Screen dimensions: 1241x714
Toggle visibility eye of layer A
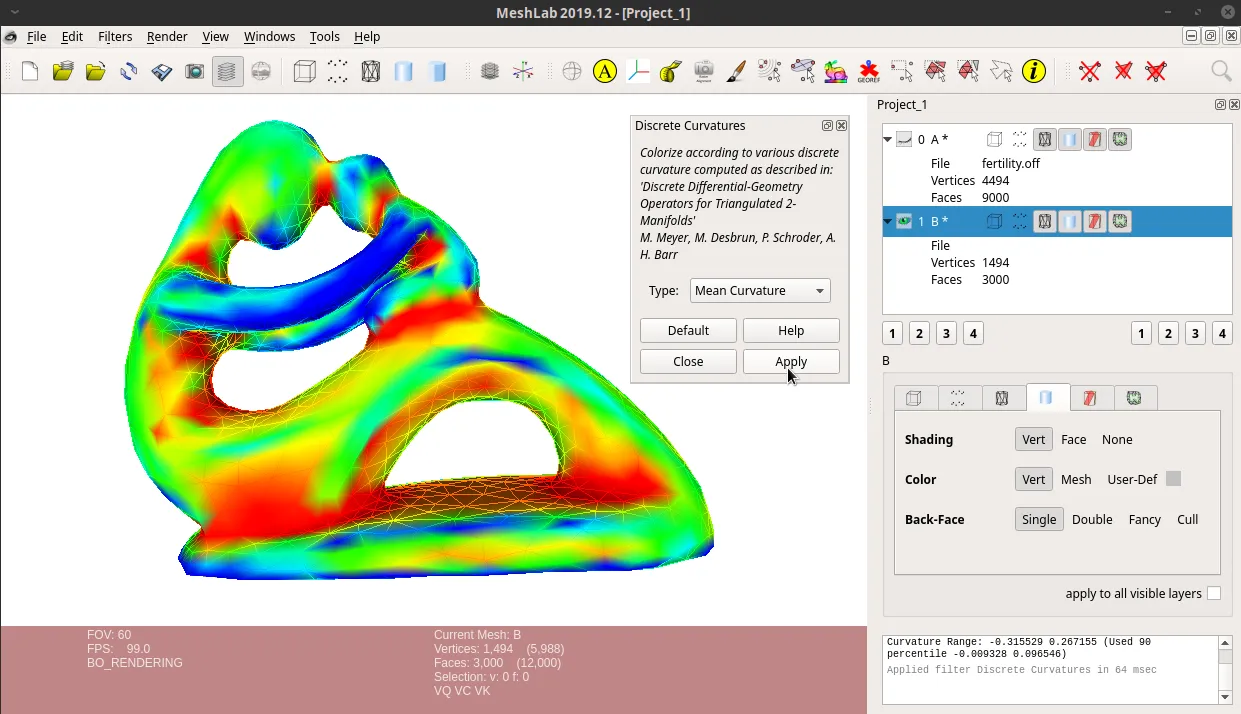[904, 139]
